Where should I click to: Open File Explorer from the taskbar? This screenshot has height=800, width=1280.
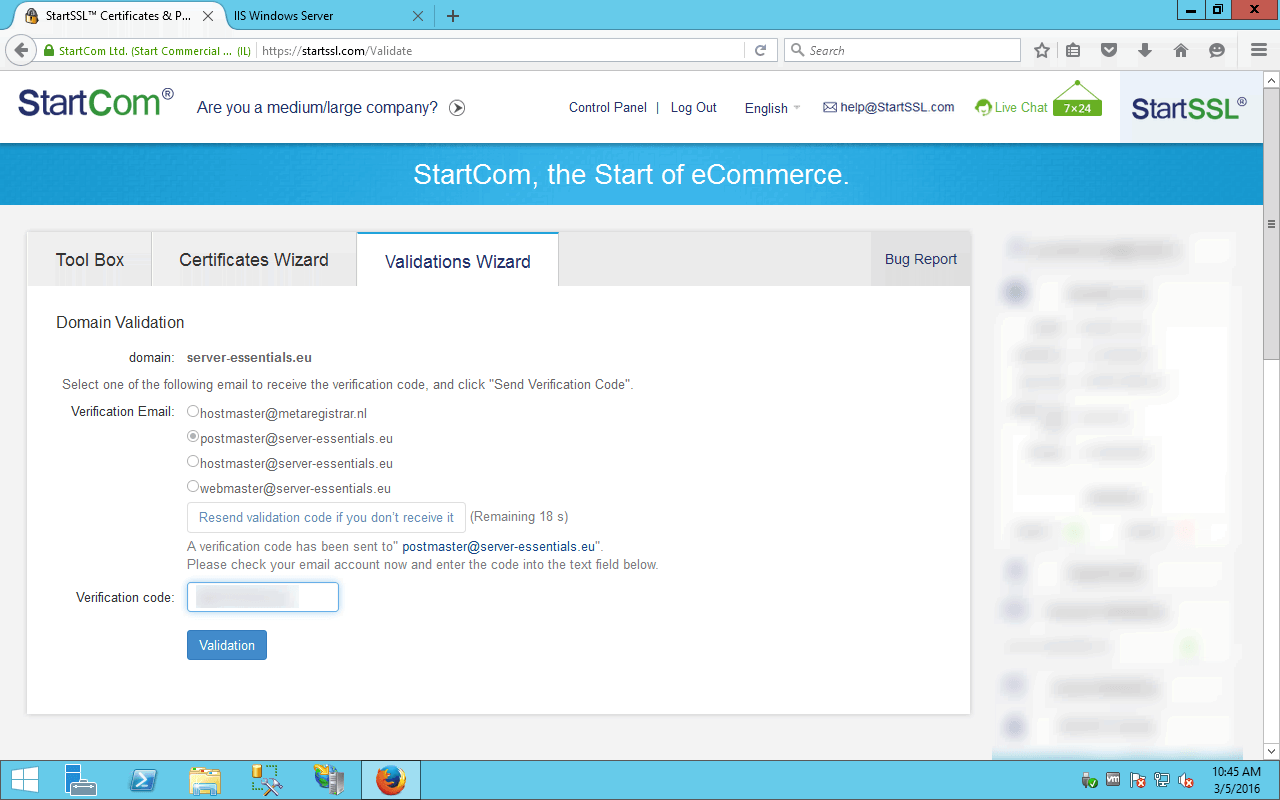(204, 780)
